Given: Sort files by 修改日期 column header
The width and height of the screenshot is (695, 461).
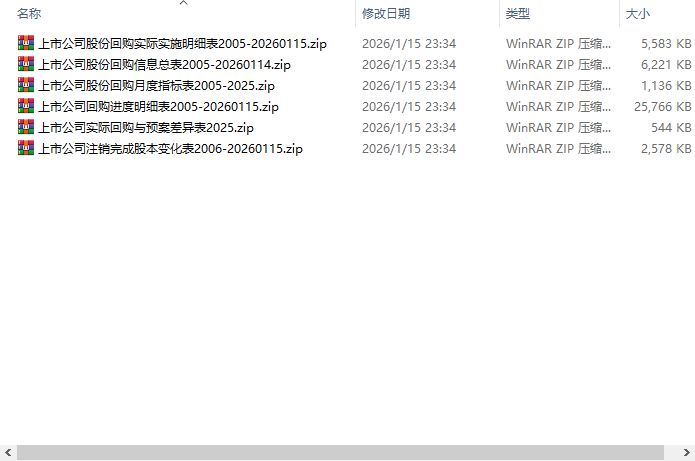Looking at the screenshot, I should pos(386,14).
